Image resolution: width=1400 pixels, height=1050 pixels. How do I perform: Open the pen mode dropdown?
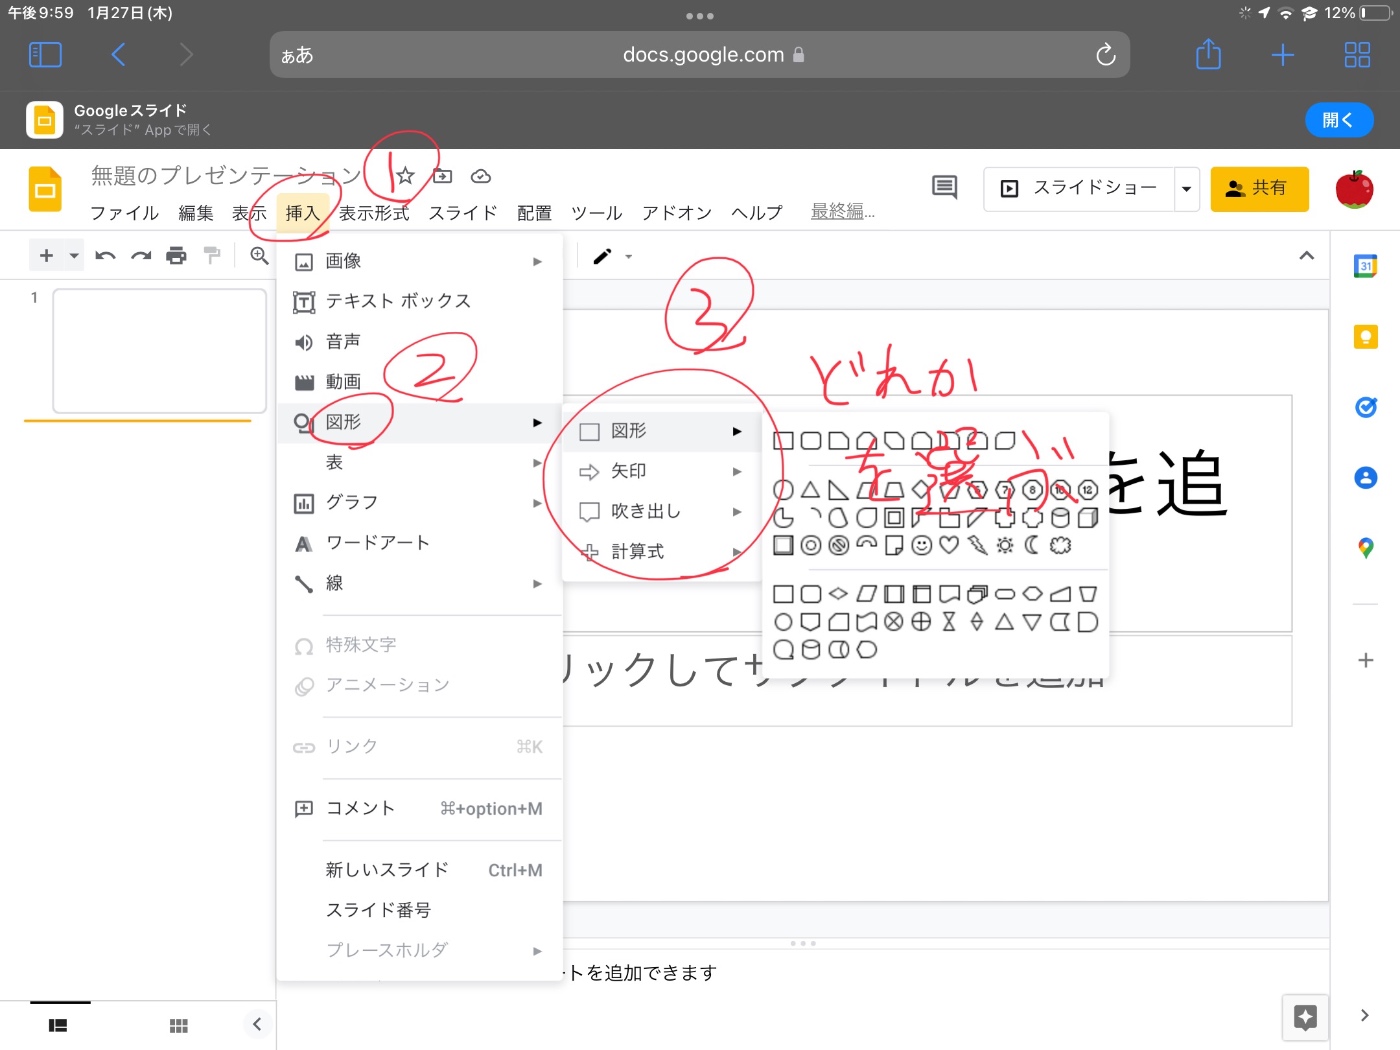(x=628, y=257)
